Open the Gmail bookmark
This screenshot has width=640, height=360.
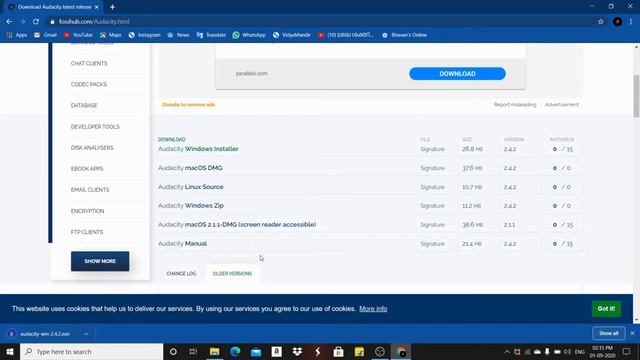click(45, 35)
